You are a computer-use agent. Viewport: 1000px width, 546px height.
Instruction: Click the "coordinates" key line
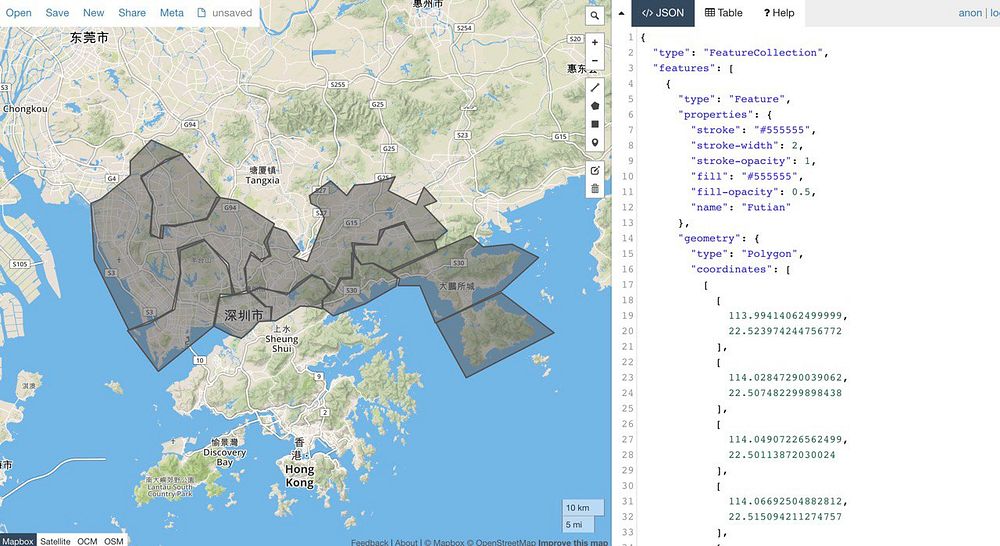click(x=740, y=269)
